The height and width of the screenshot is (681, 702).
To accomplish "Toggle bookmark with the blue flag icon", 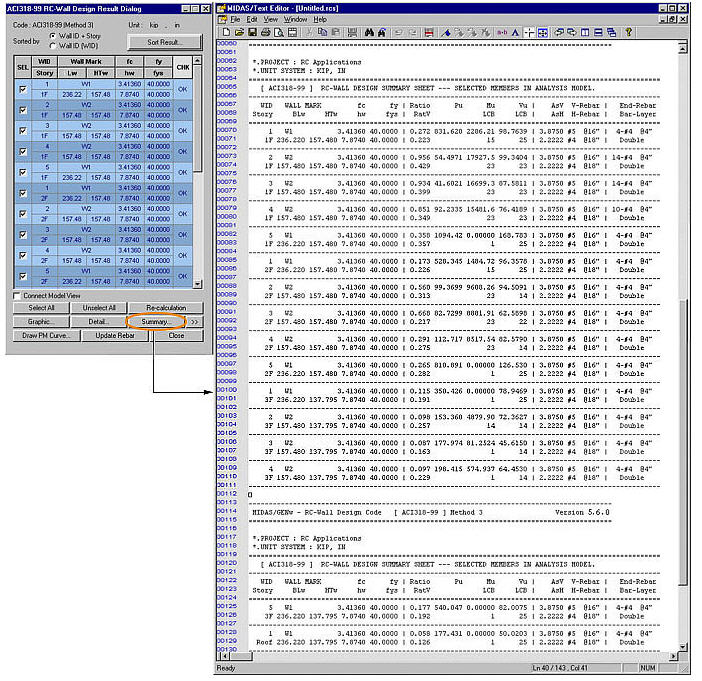I will coord(446,32).
